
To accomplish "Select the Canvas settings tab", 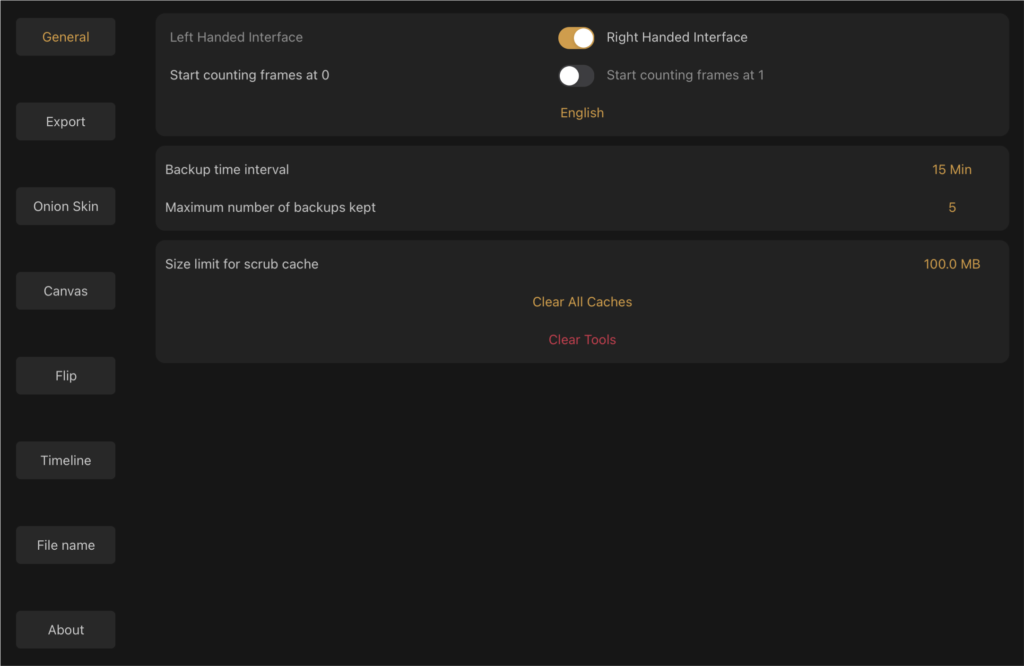I will coord(65,291).
